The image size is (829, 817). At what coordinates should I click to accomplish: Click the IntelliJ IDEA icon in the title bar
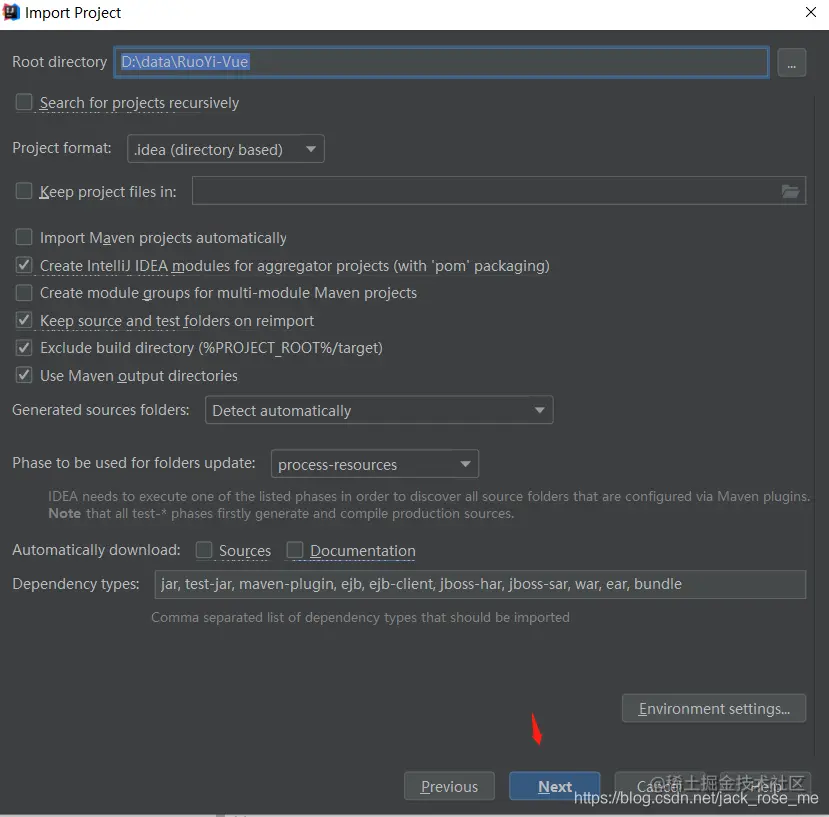pos(11,12)
